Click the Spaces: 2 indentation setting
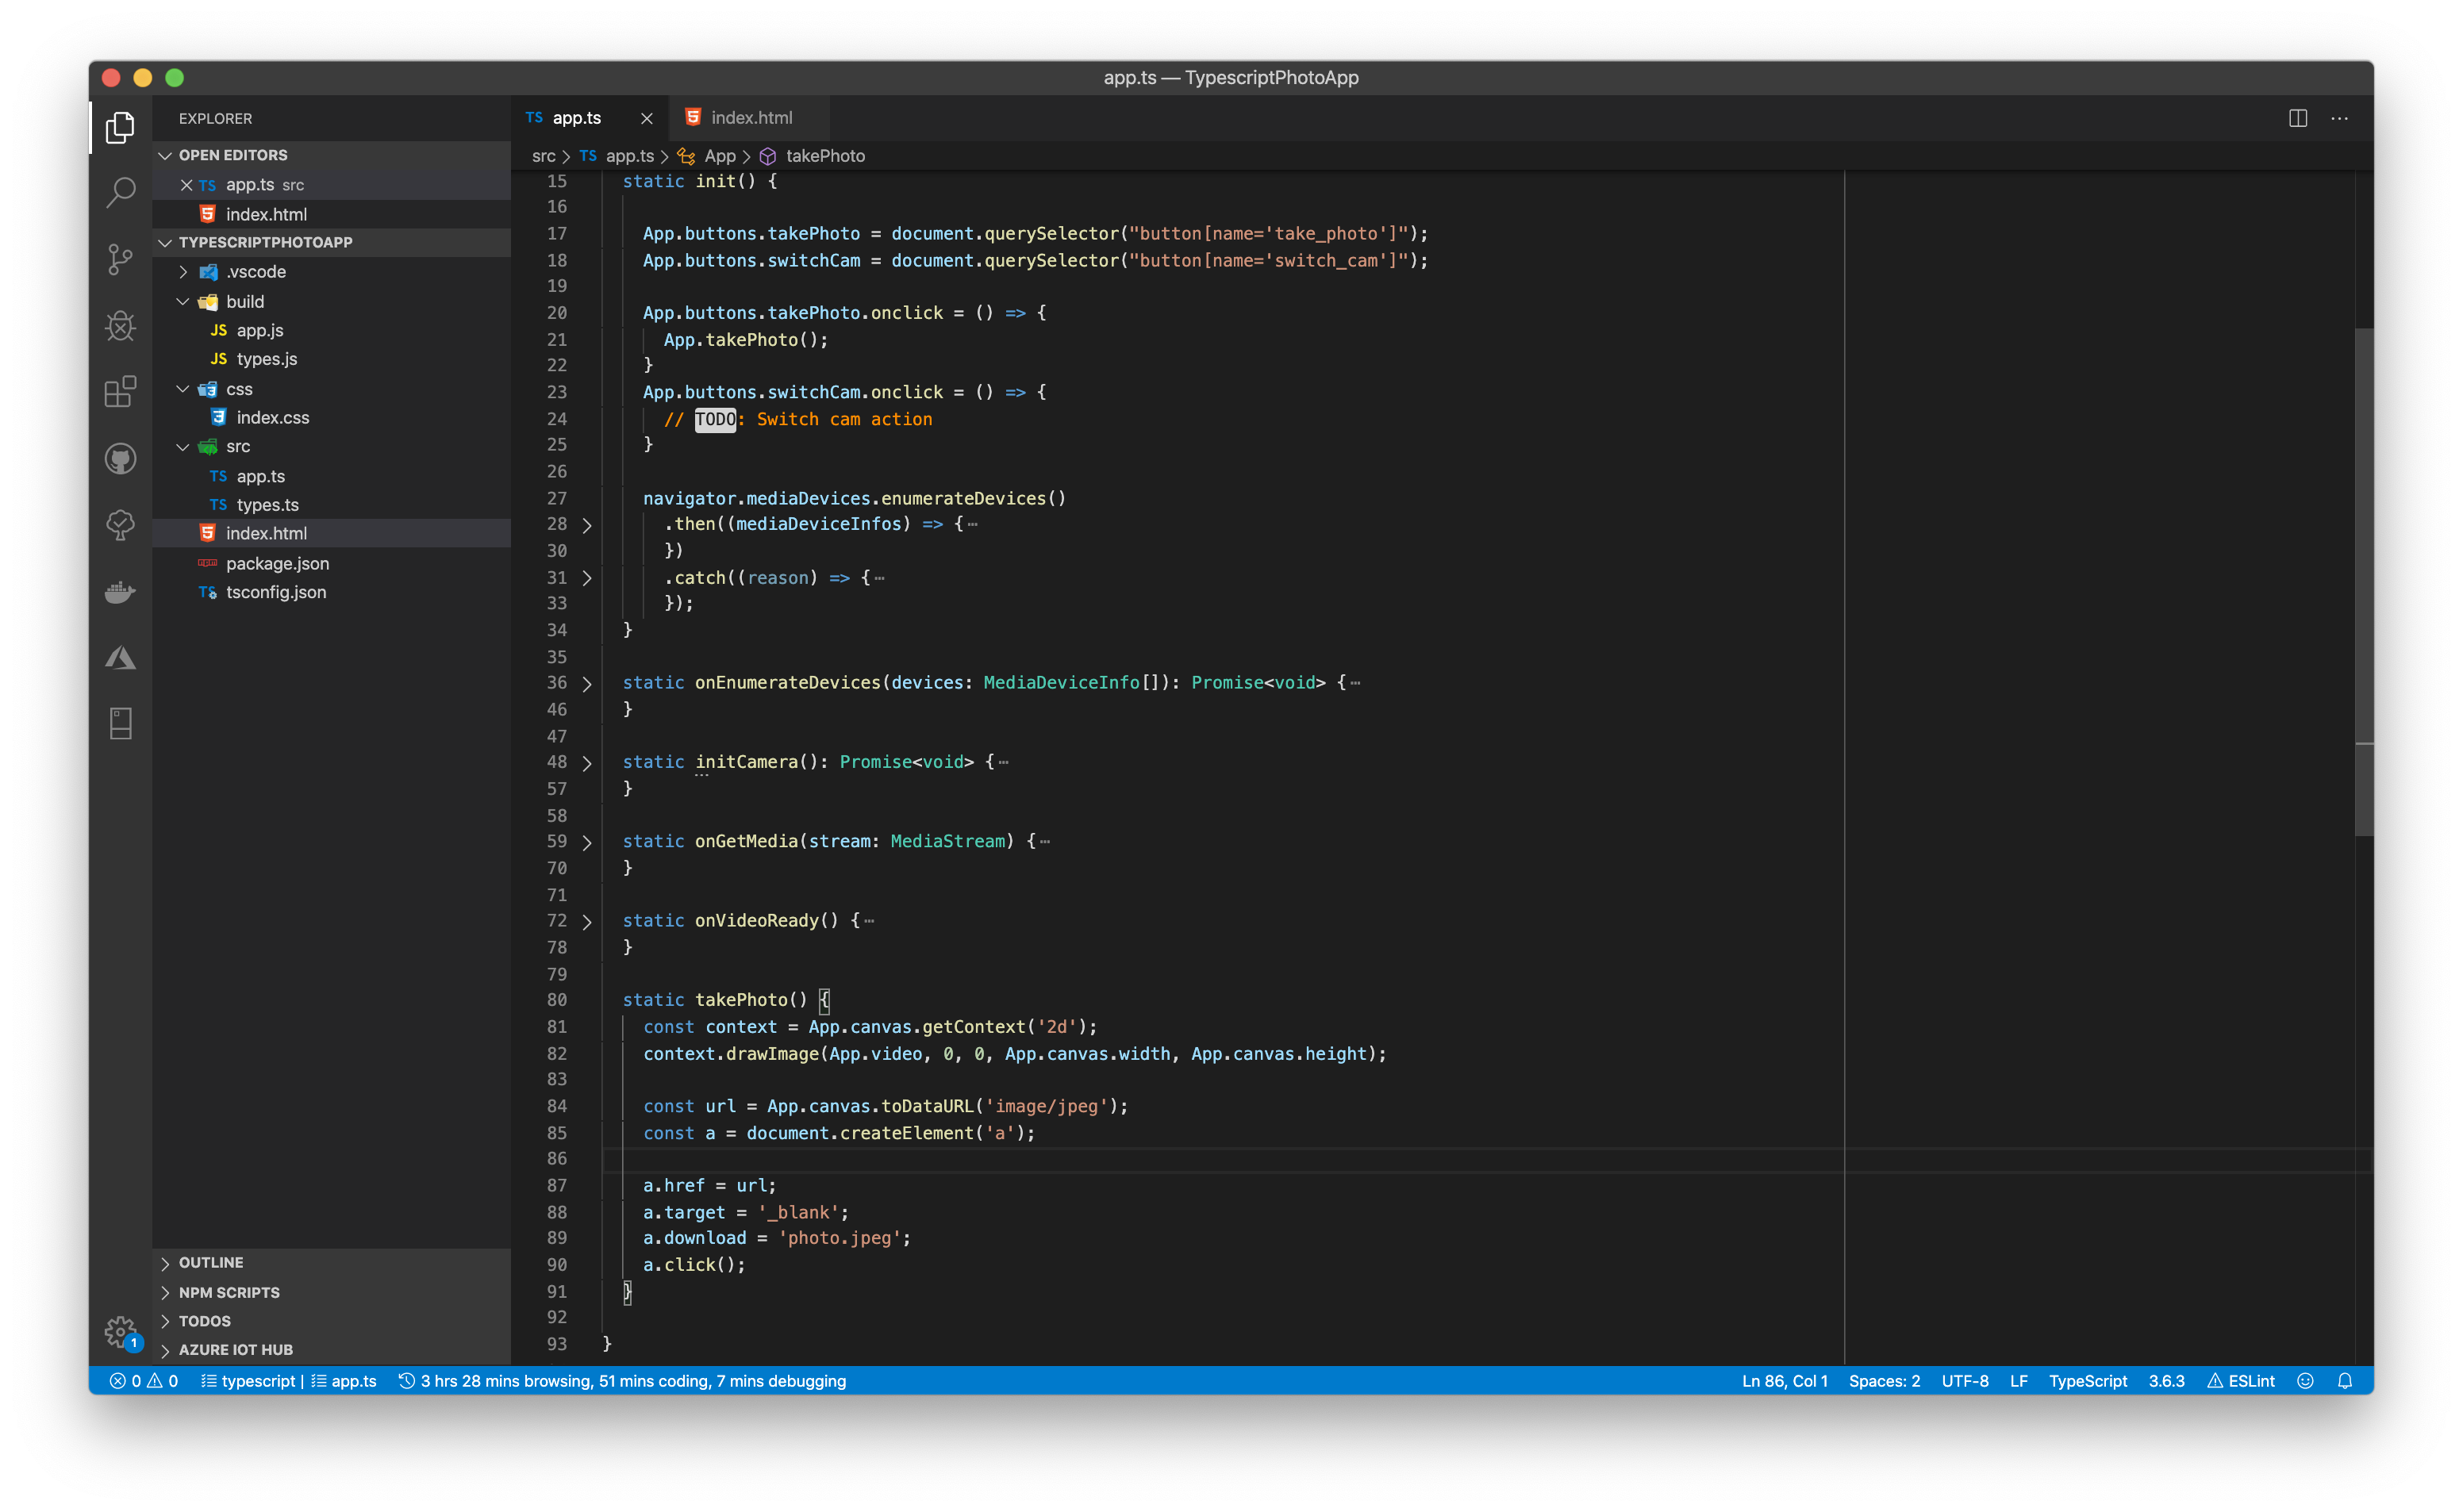The height and width of the screenshot is (1512, 2463). pos(1883,1381)
